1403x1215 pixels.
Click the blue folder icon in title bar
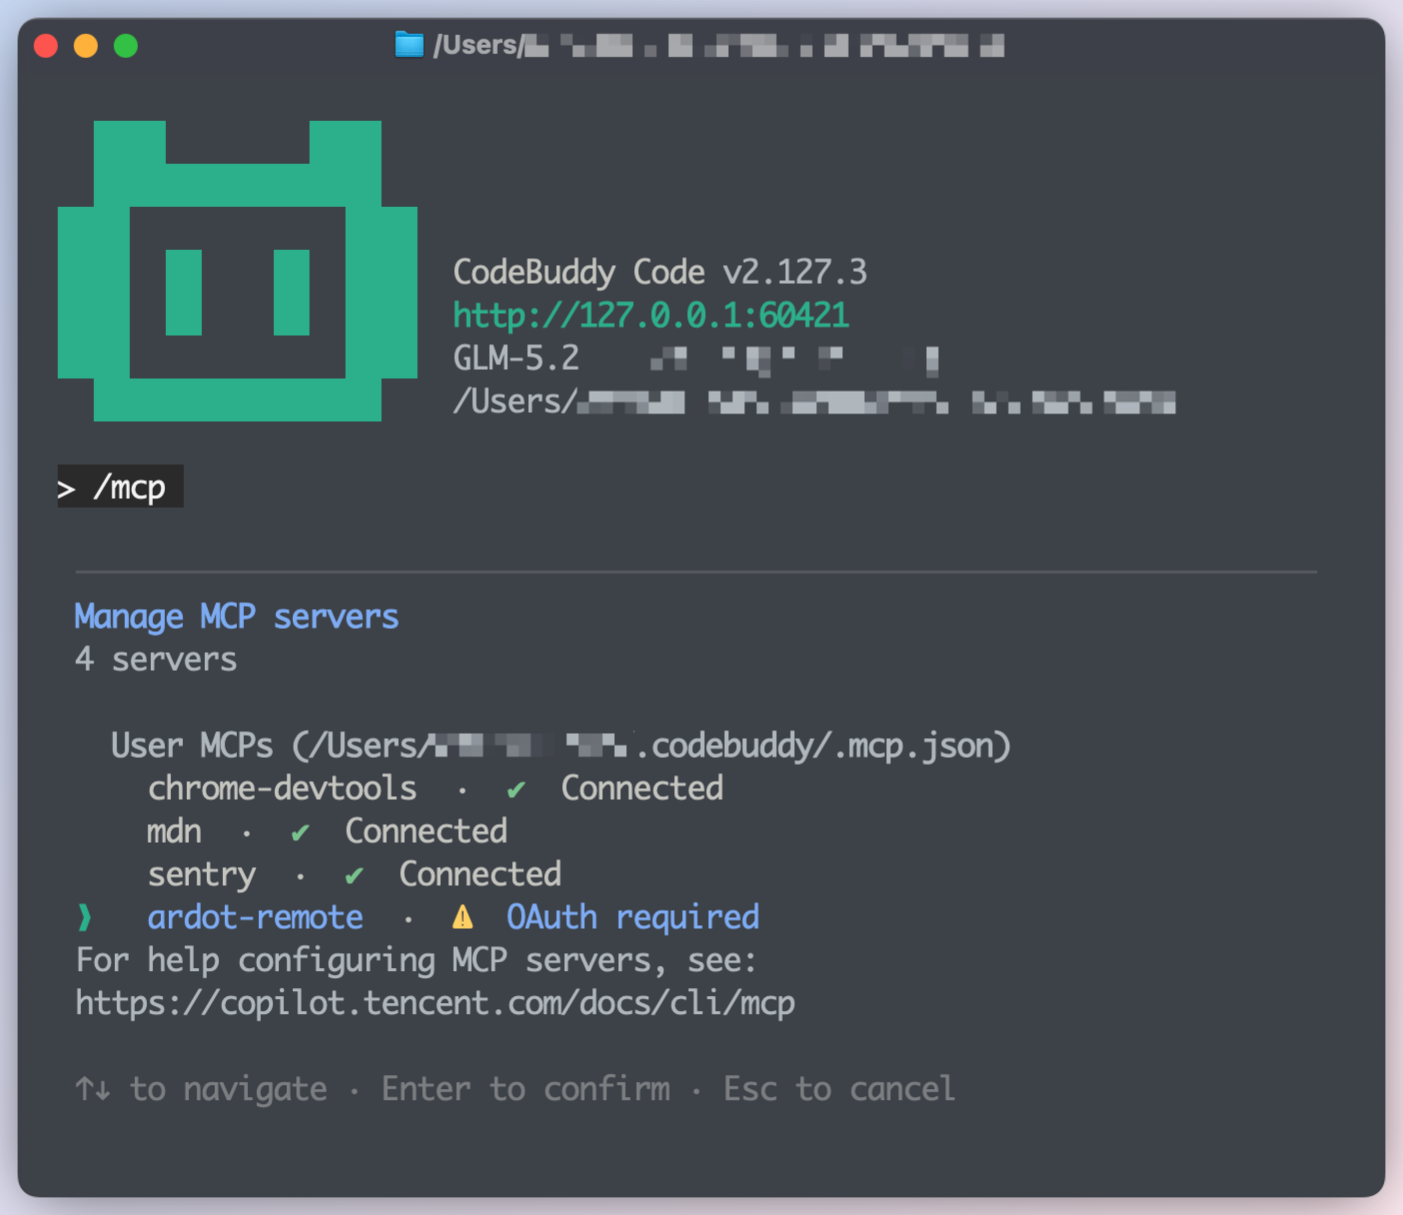pos(409,45)
